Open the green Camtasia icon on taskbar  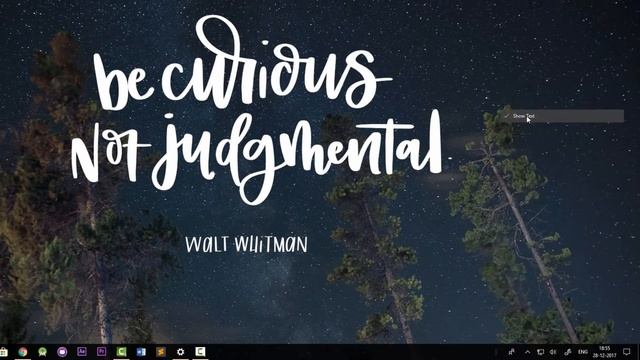pos(121,351)
